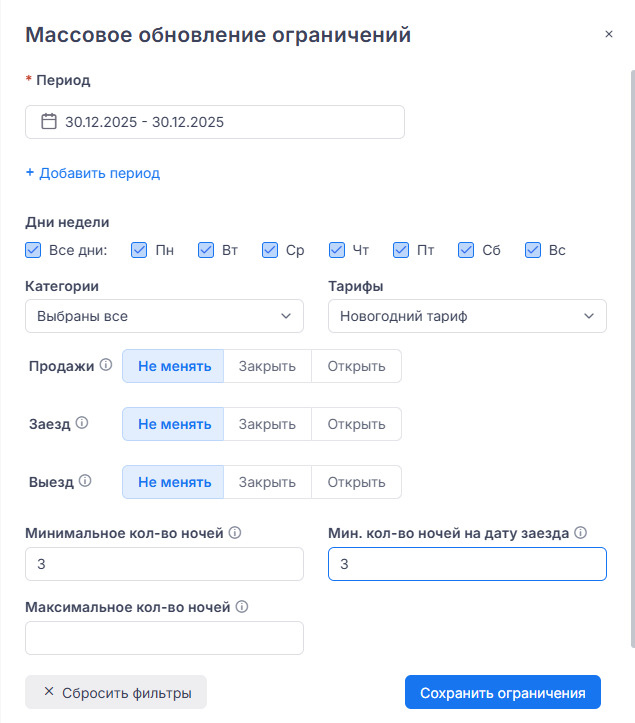The height and width of the screenshot is (723, 635).
Task: Click info icon next to Продажи
Action: pos(105,366)
